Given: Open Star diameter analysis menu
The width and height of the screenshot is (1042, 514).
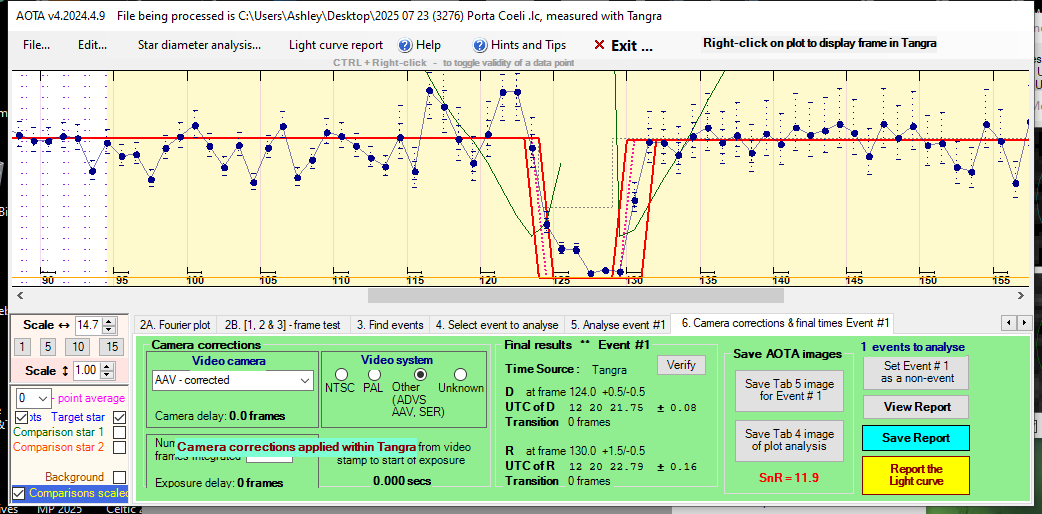Looking at the screenshot, I should [x=199, y=45].
